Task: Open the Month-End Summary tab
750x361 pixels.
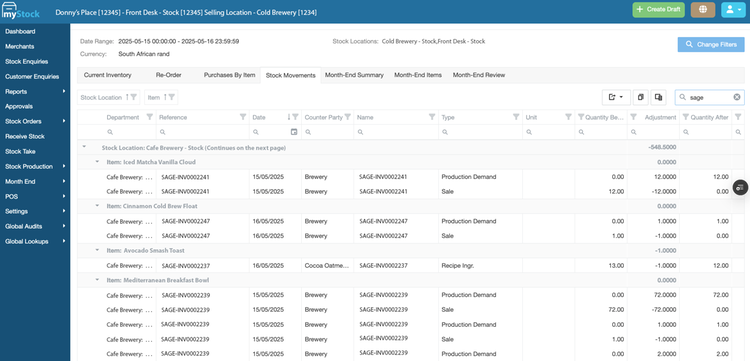Action: 354,75
